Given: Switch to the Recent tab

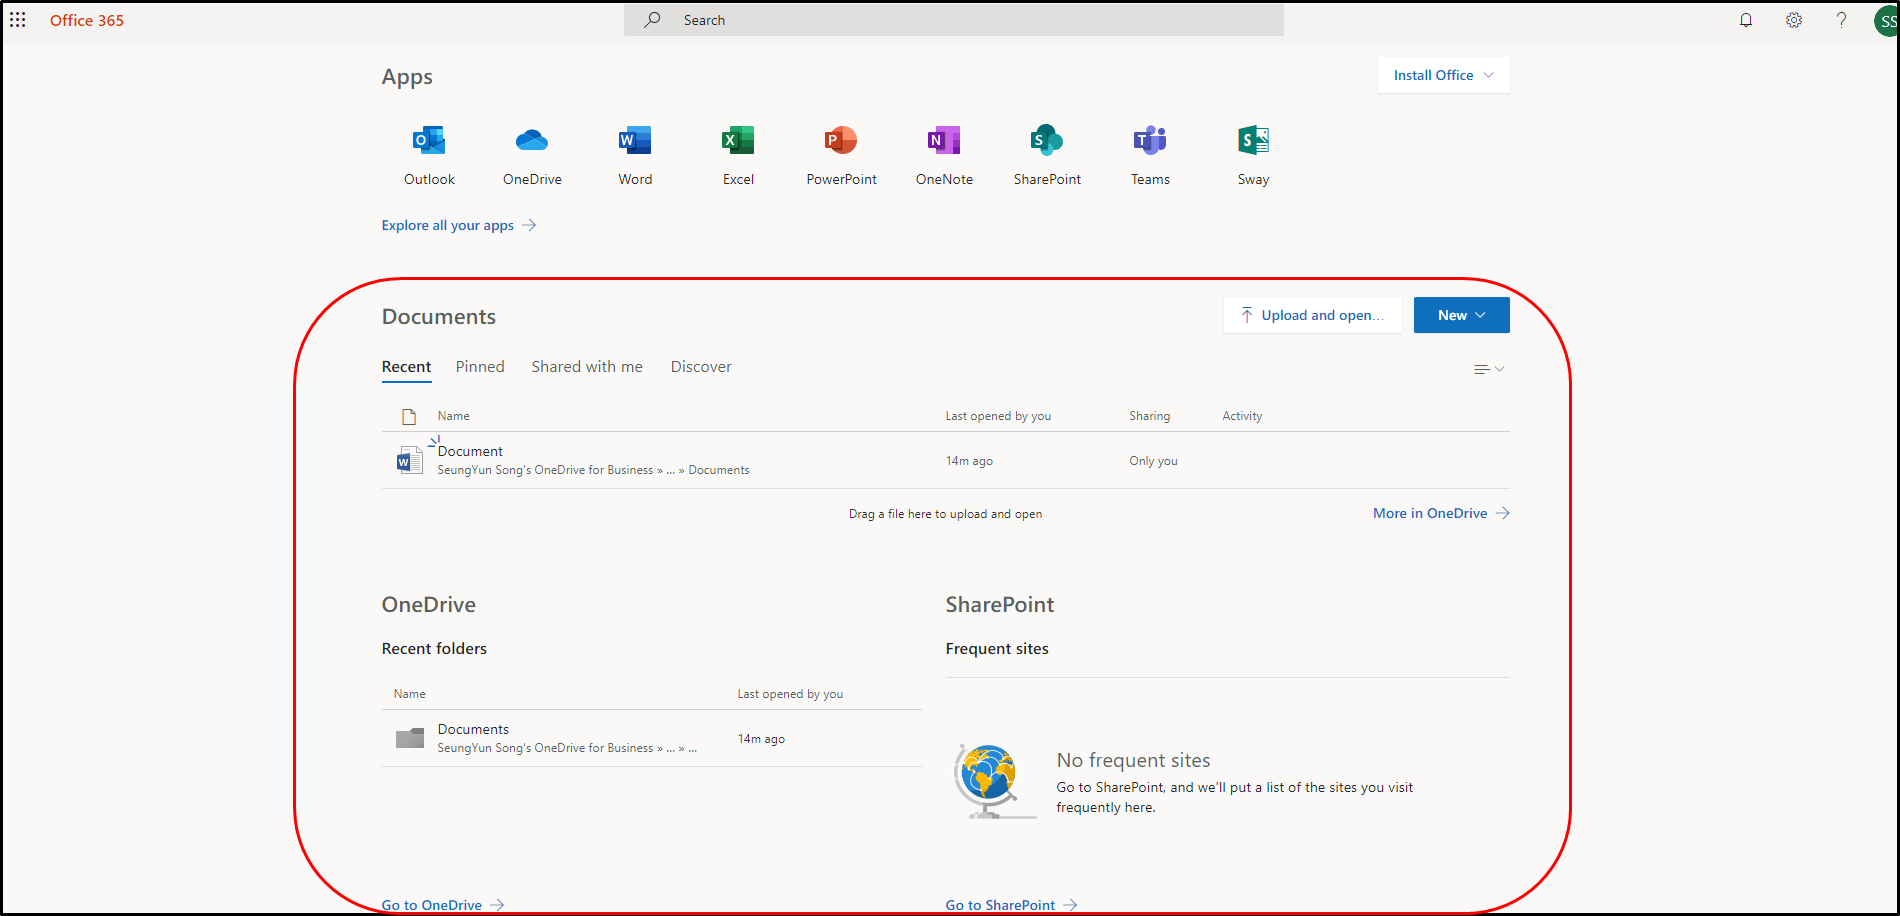Looking at the screenshot, I should coord(406,367).
